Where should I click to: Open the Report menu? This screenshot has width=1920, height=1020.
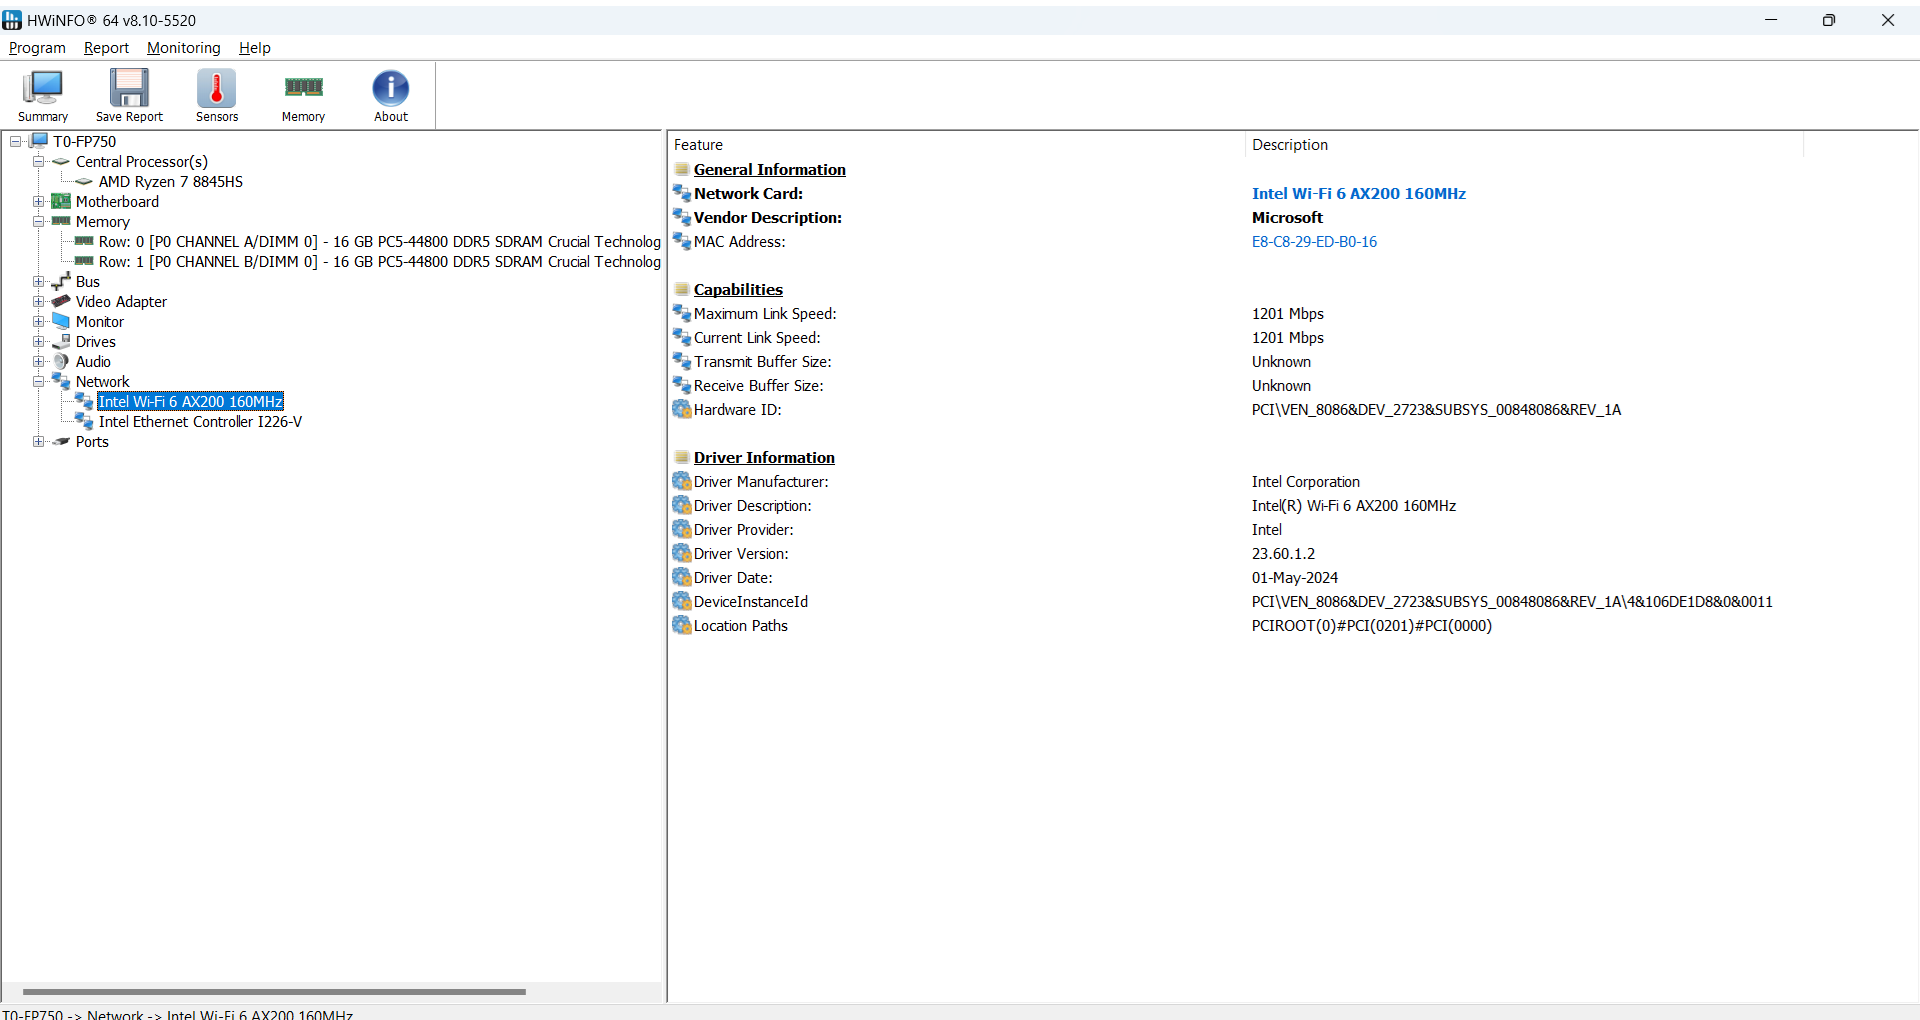tap(106, 48)
